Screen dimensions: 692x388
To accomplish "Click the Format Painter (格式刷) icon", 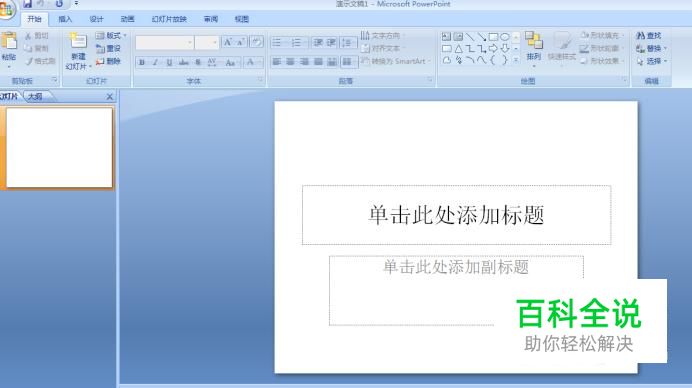I will tap(29, 61).
